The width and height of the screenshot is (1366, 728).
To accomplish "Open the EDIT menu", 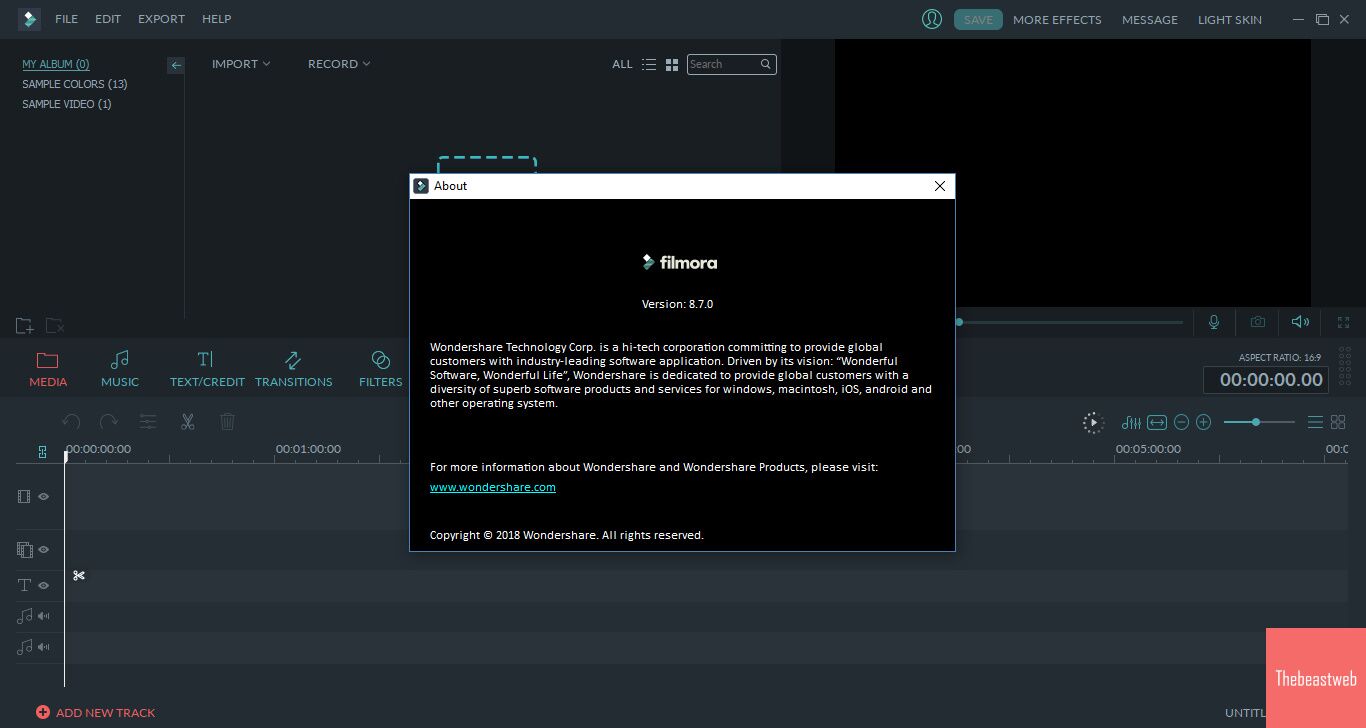I will point(108,19).
